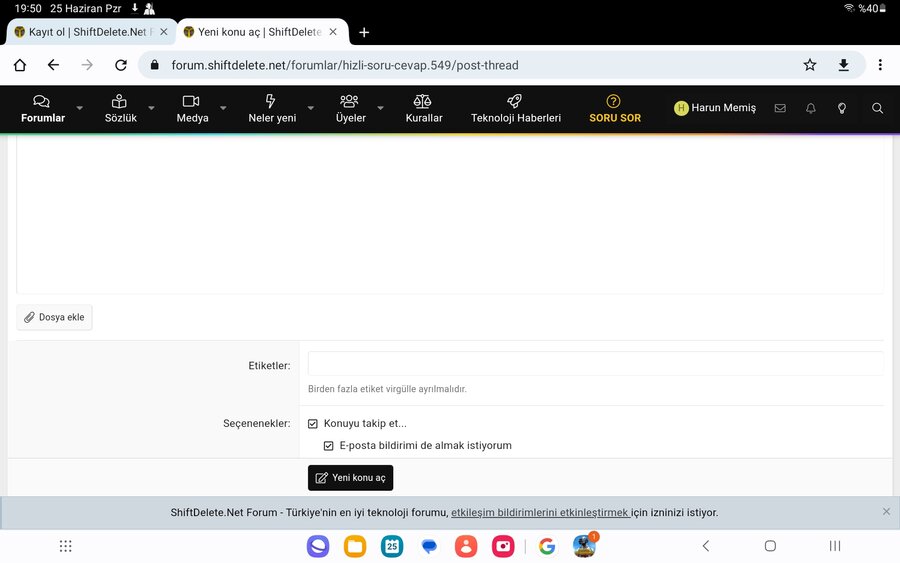The image size is (900, 563).
Task: Open the Android app drawer grid
Action: tap(65, 546)
